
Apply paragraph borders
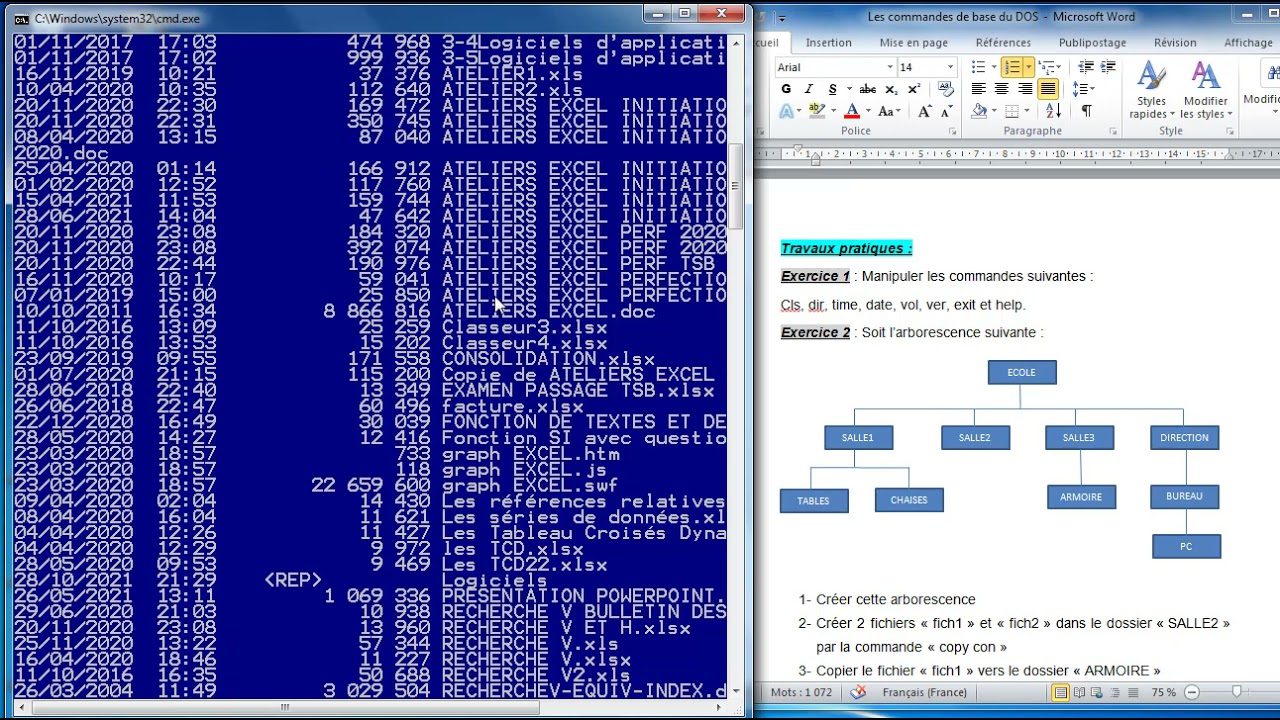1012,111
